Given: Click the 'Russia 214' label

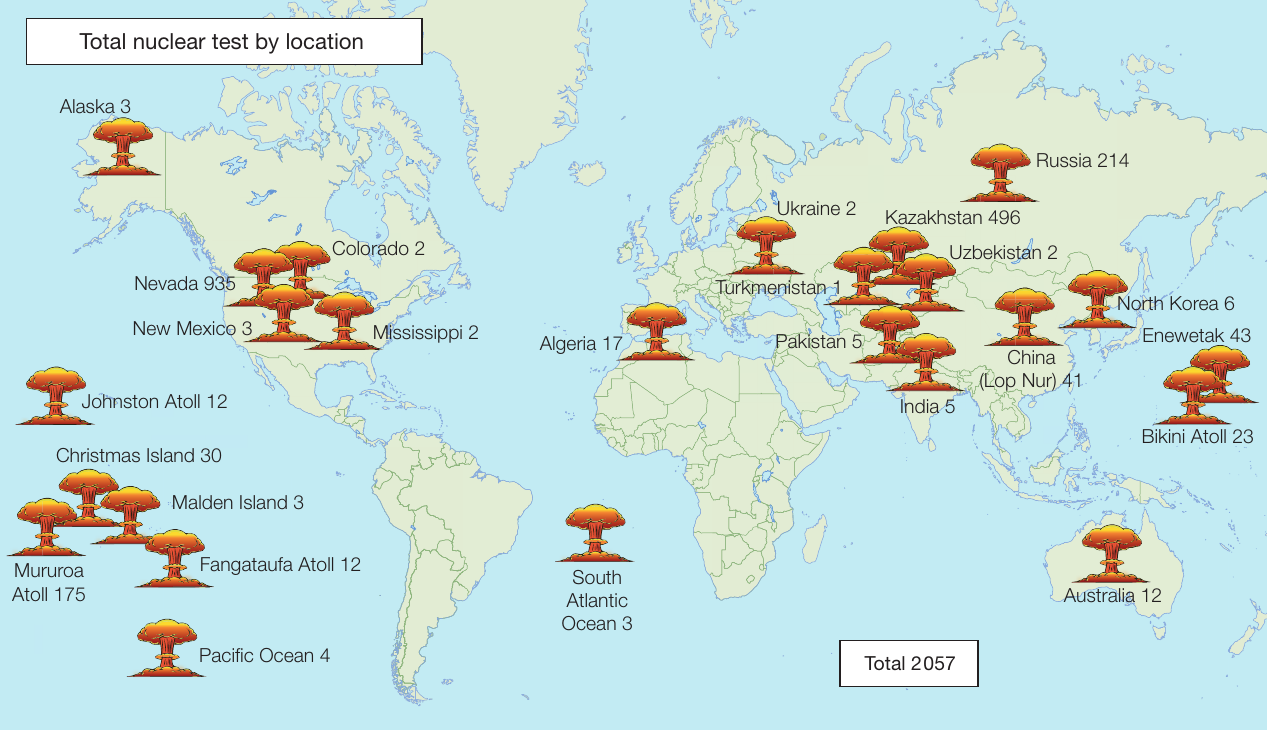Looking at the screenshot, I should (1082, 160).
